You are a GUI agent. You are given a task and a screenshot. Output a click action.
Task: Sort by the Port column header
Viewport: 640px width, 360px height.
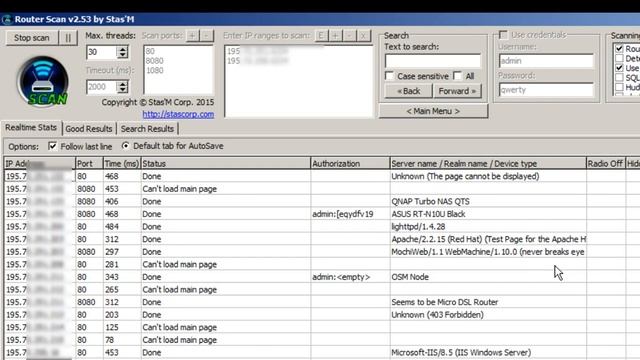click(89, 164)
